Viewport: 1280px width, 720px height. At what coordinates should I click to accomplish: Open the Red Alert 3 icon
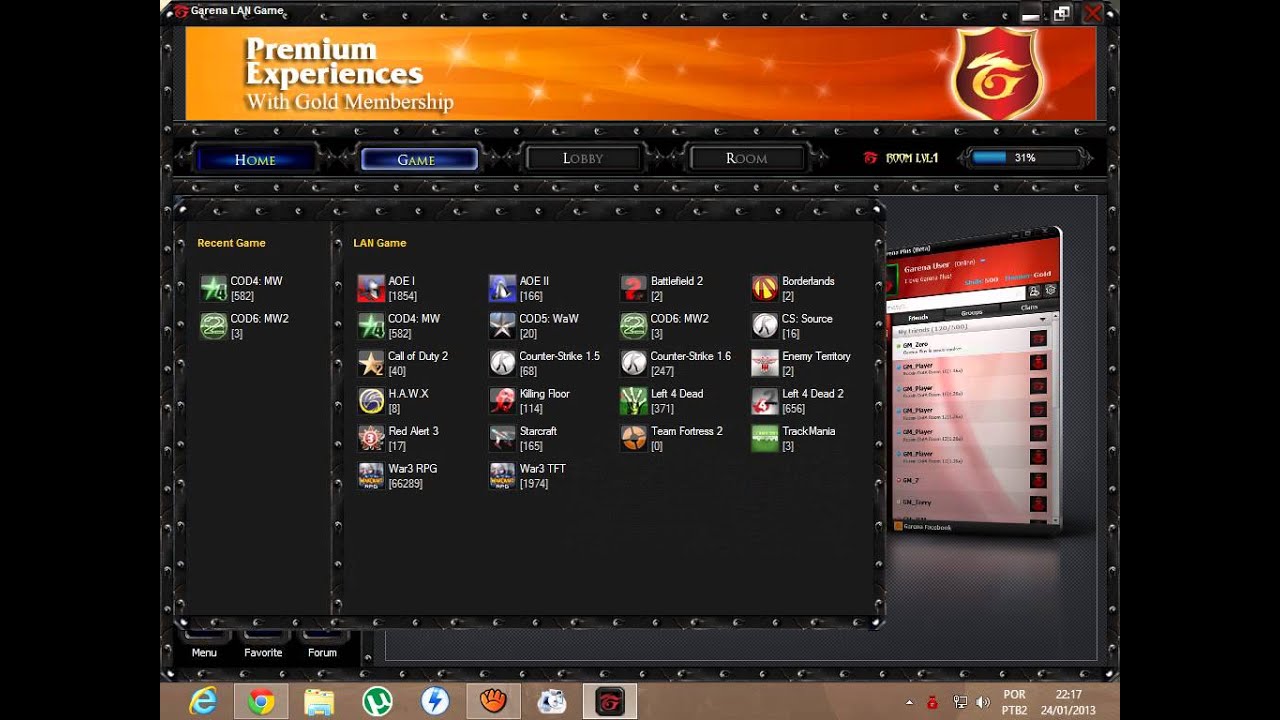371,439
